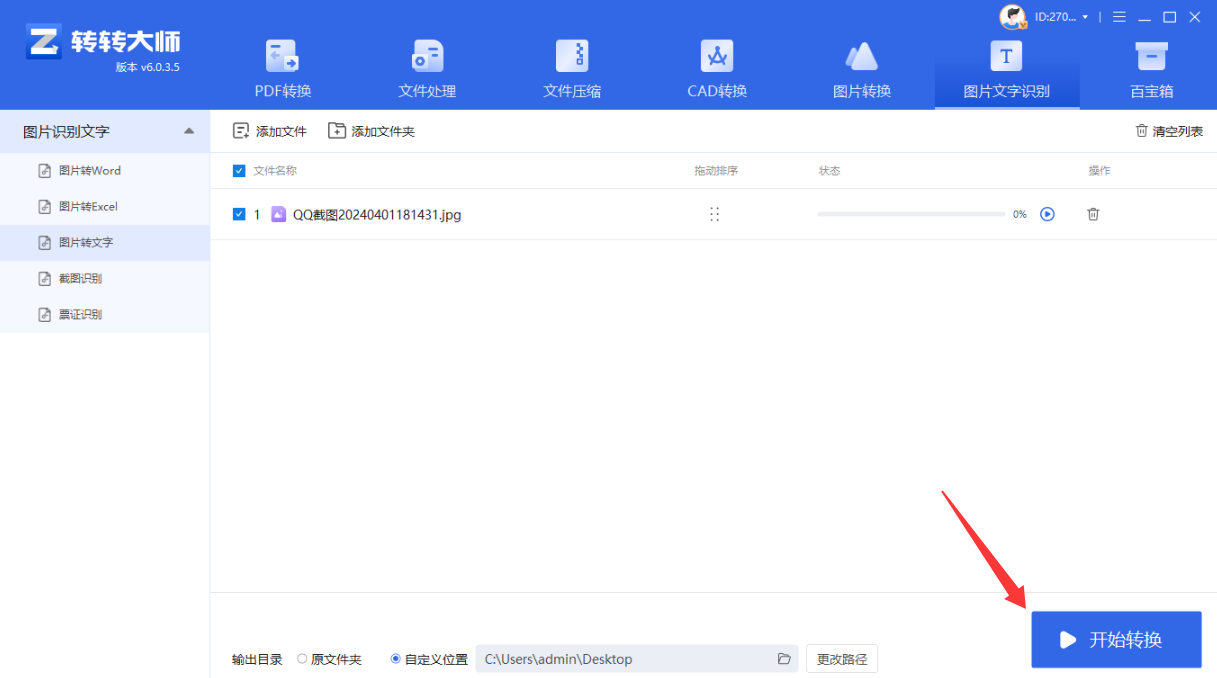Click drag-sort handle for QQ截图 row
This screenshot has width=1217, height=678.
click(x=714, y=214)
